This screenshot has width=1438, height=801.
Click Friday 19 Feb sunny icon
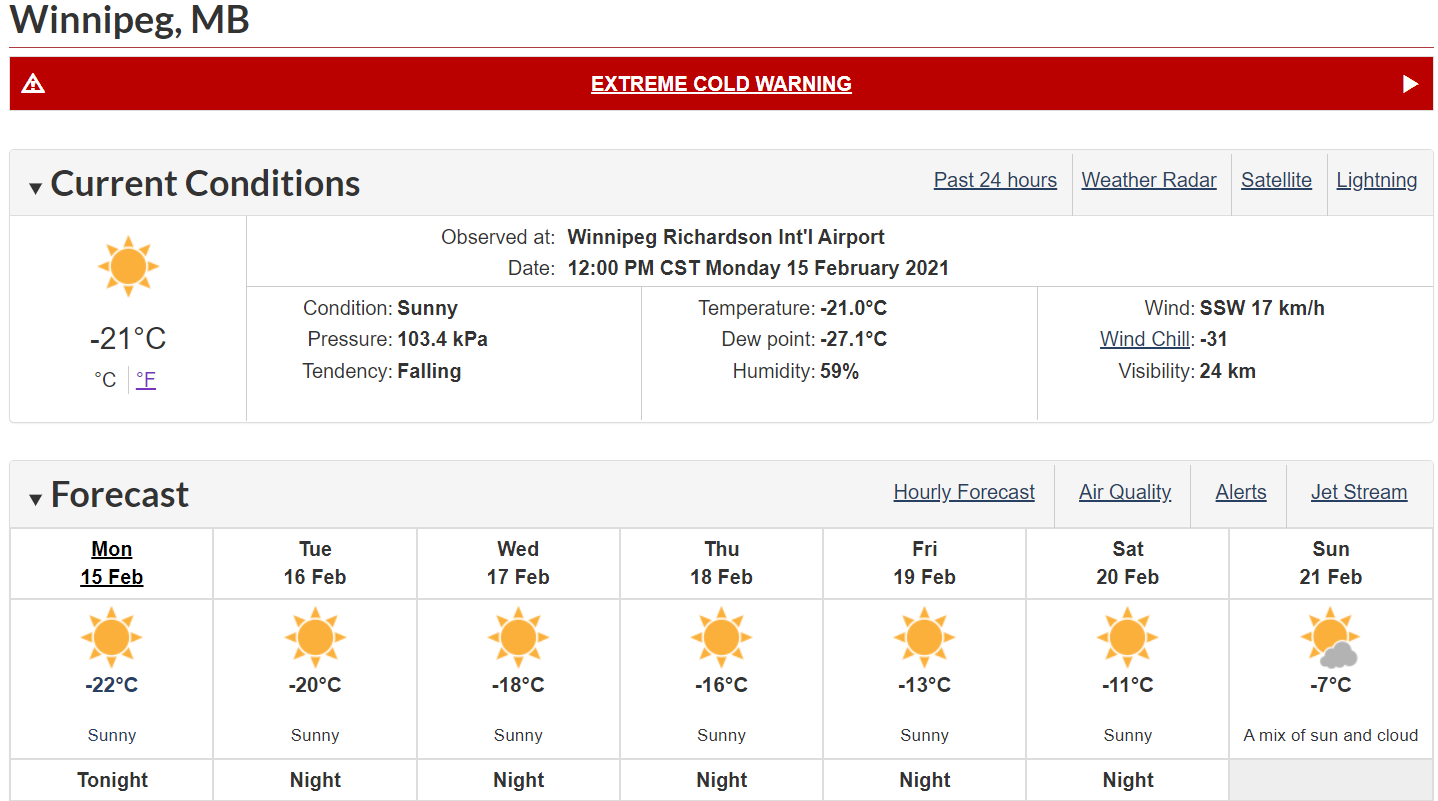pos(924,637)
